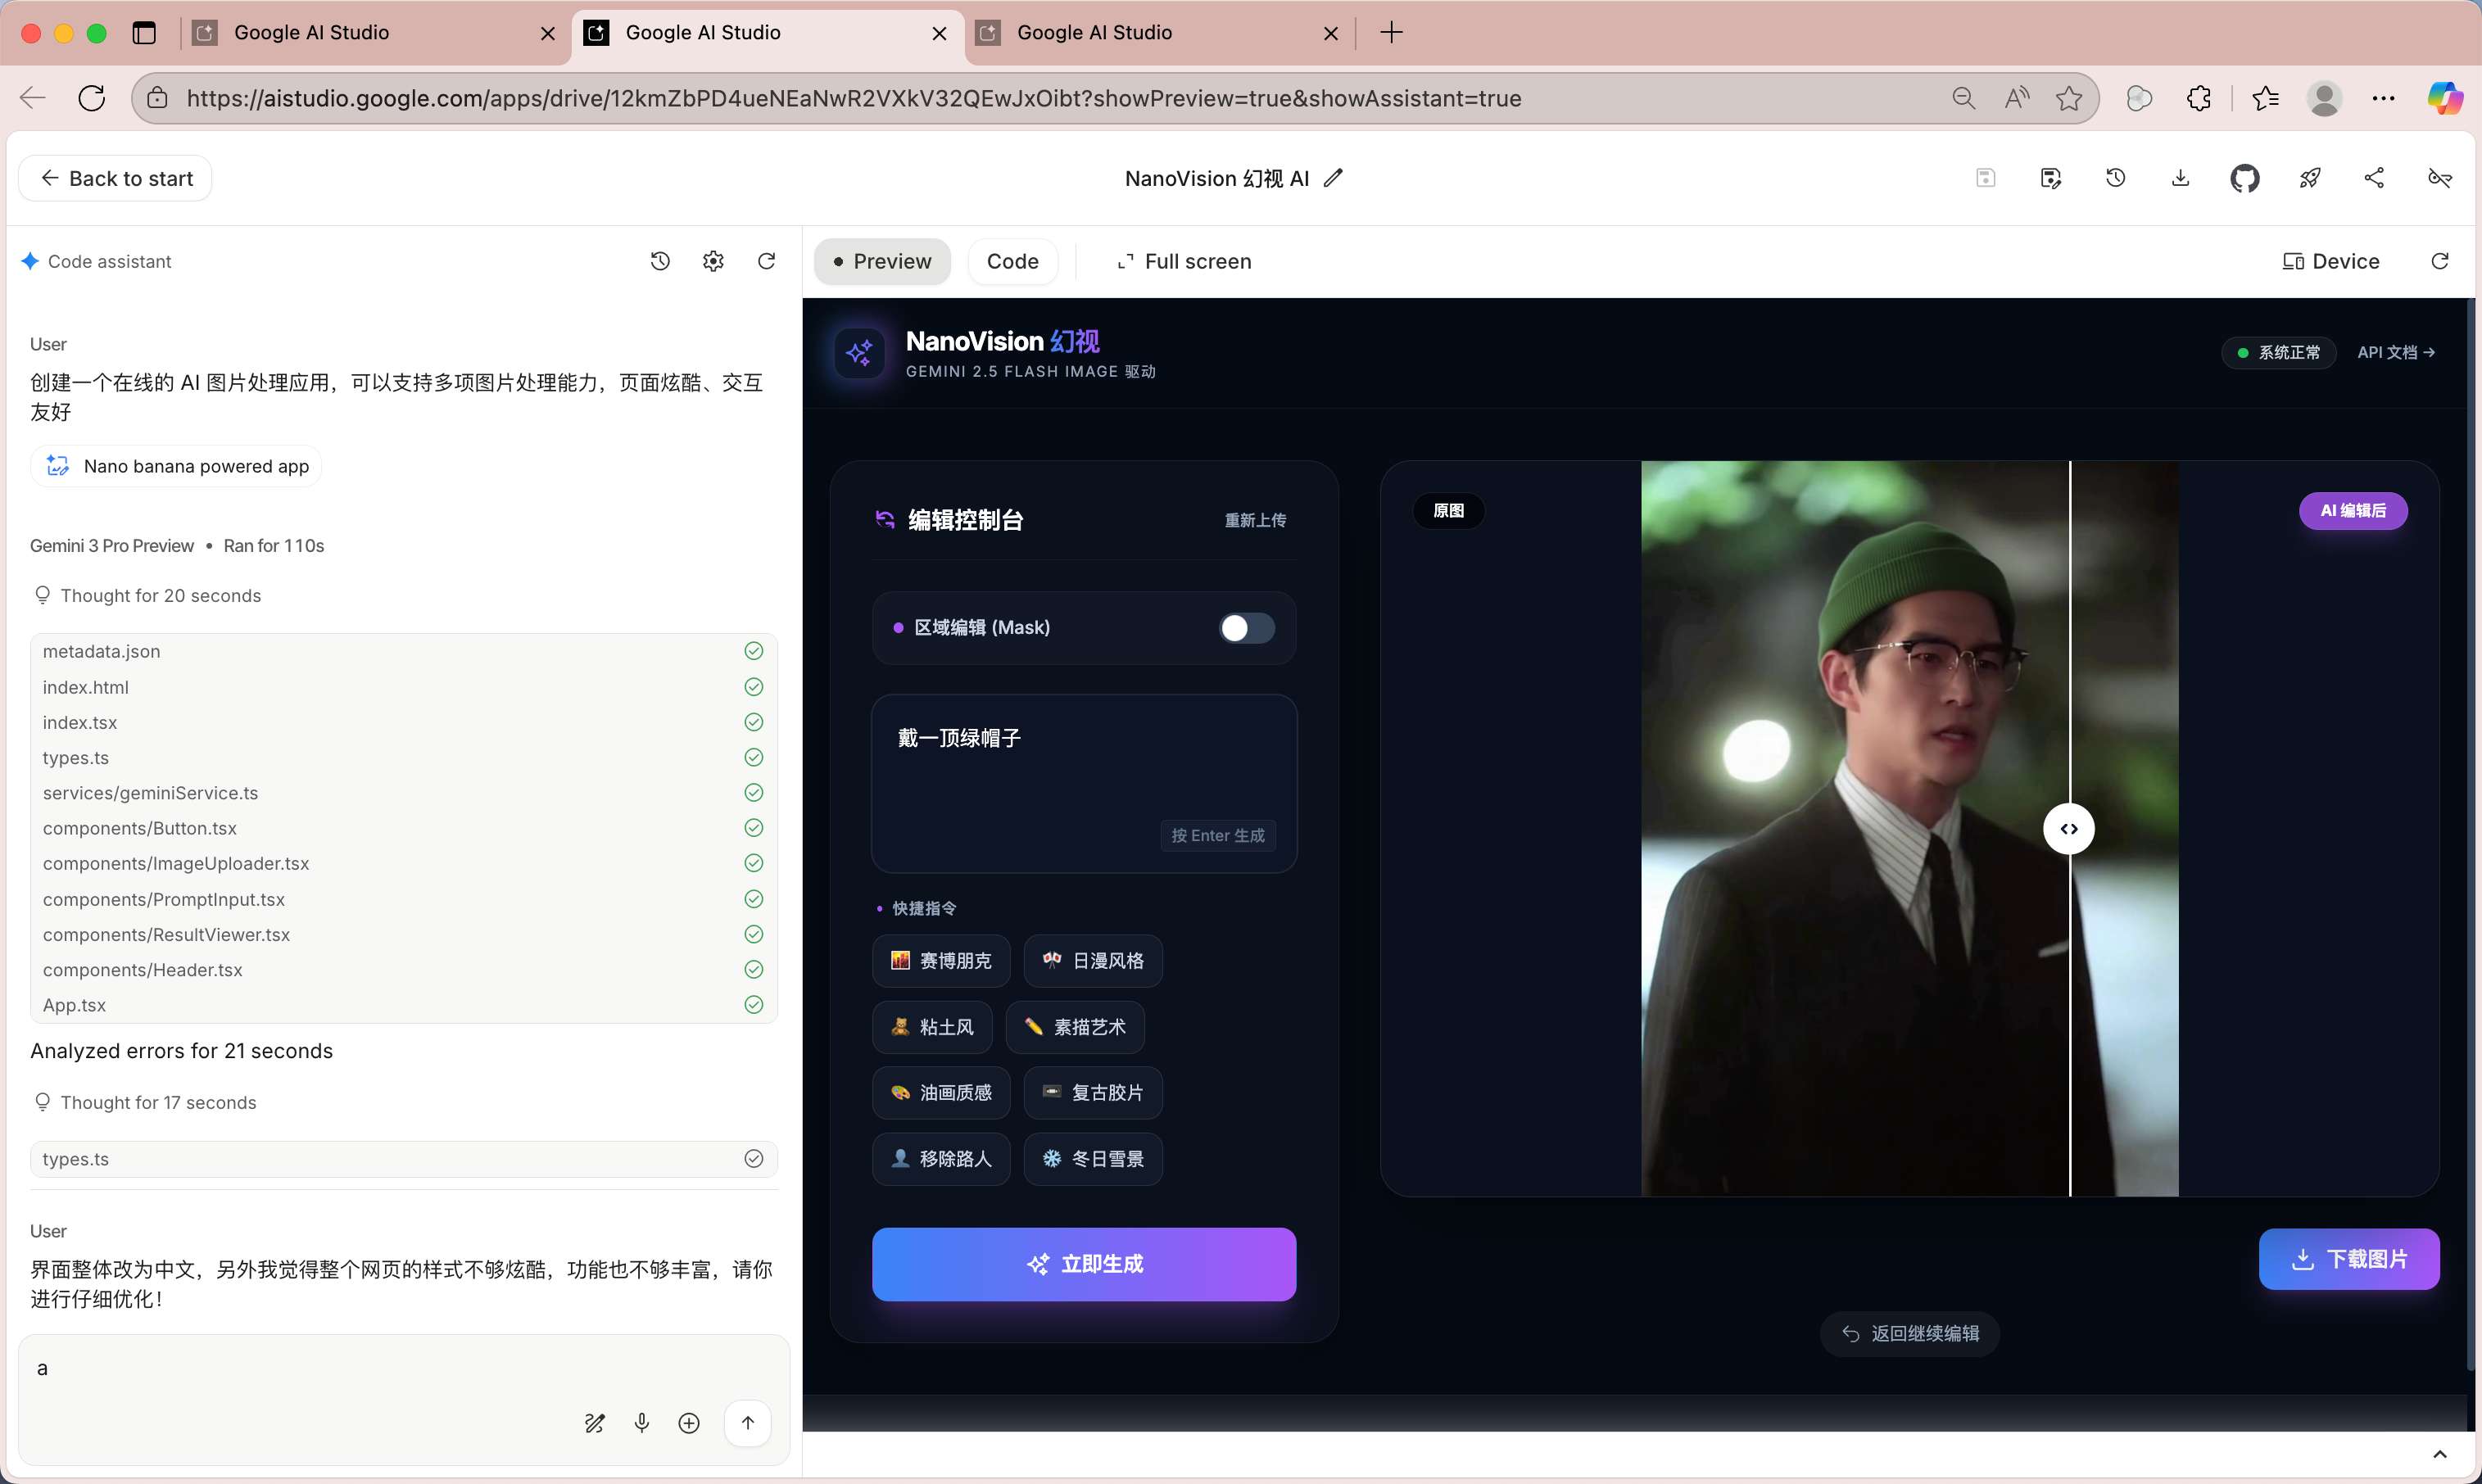Open the GitHub icon in header
The width and height of the screenshot is (2482, 1484).
click(x=2244, y=179)
